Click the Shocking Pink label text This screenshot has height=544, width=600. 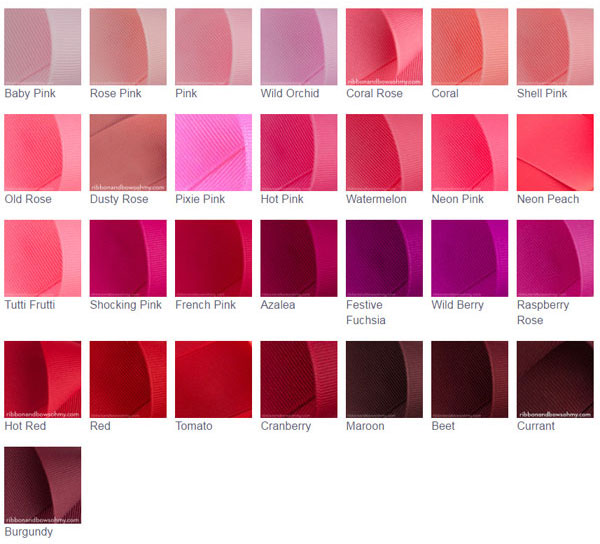(x=126, y=305)
